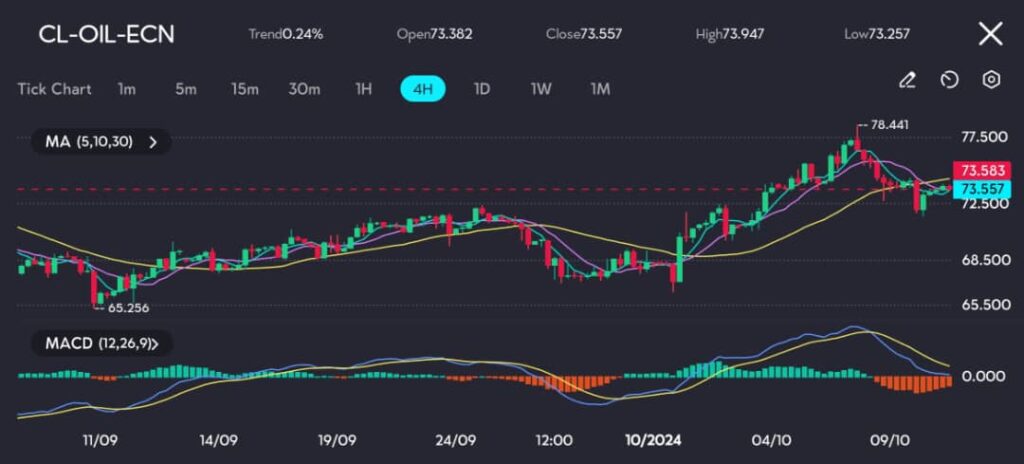Select the pencil drawing tool
1024x464 pixels.
(907, 80)
